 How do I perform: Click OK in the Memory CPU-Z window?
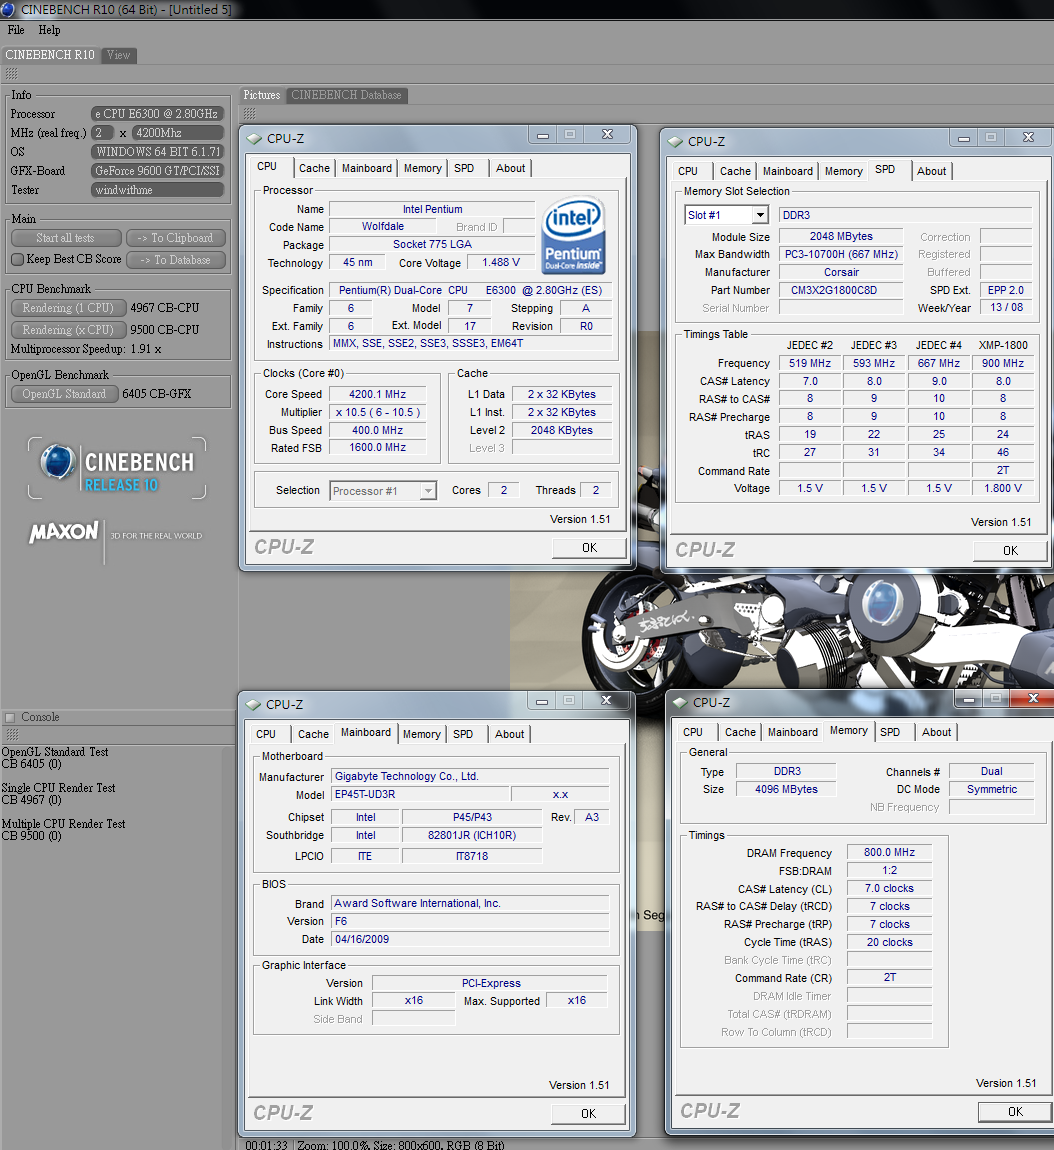tap(1016, 1112)
